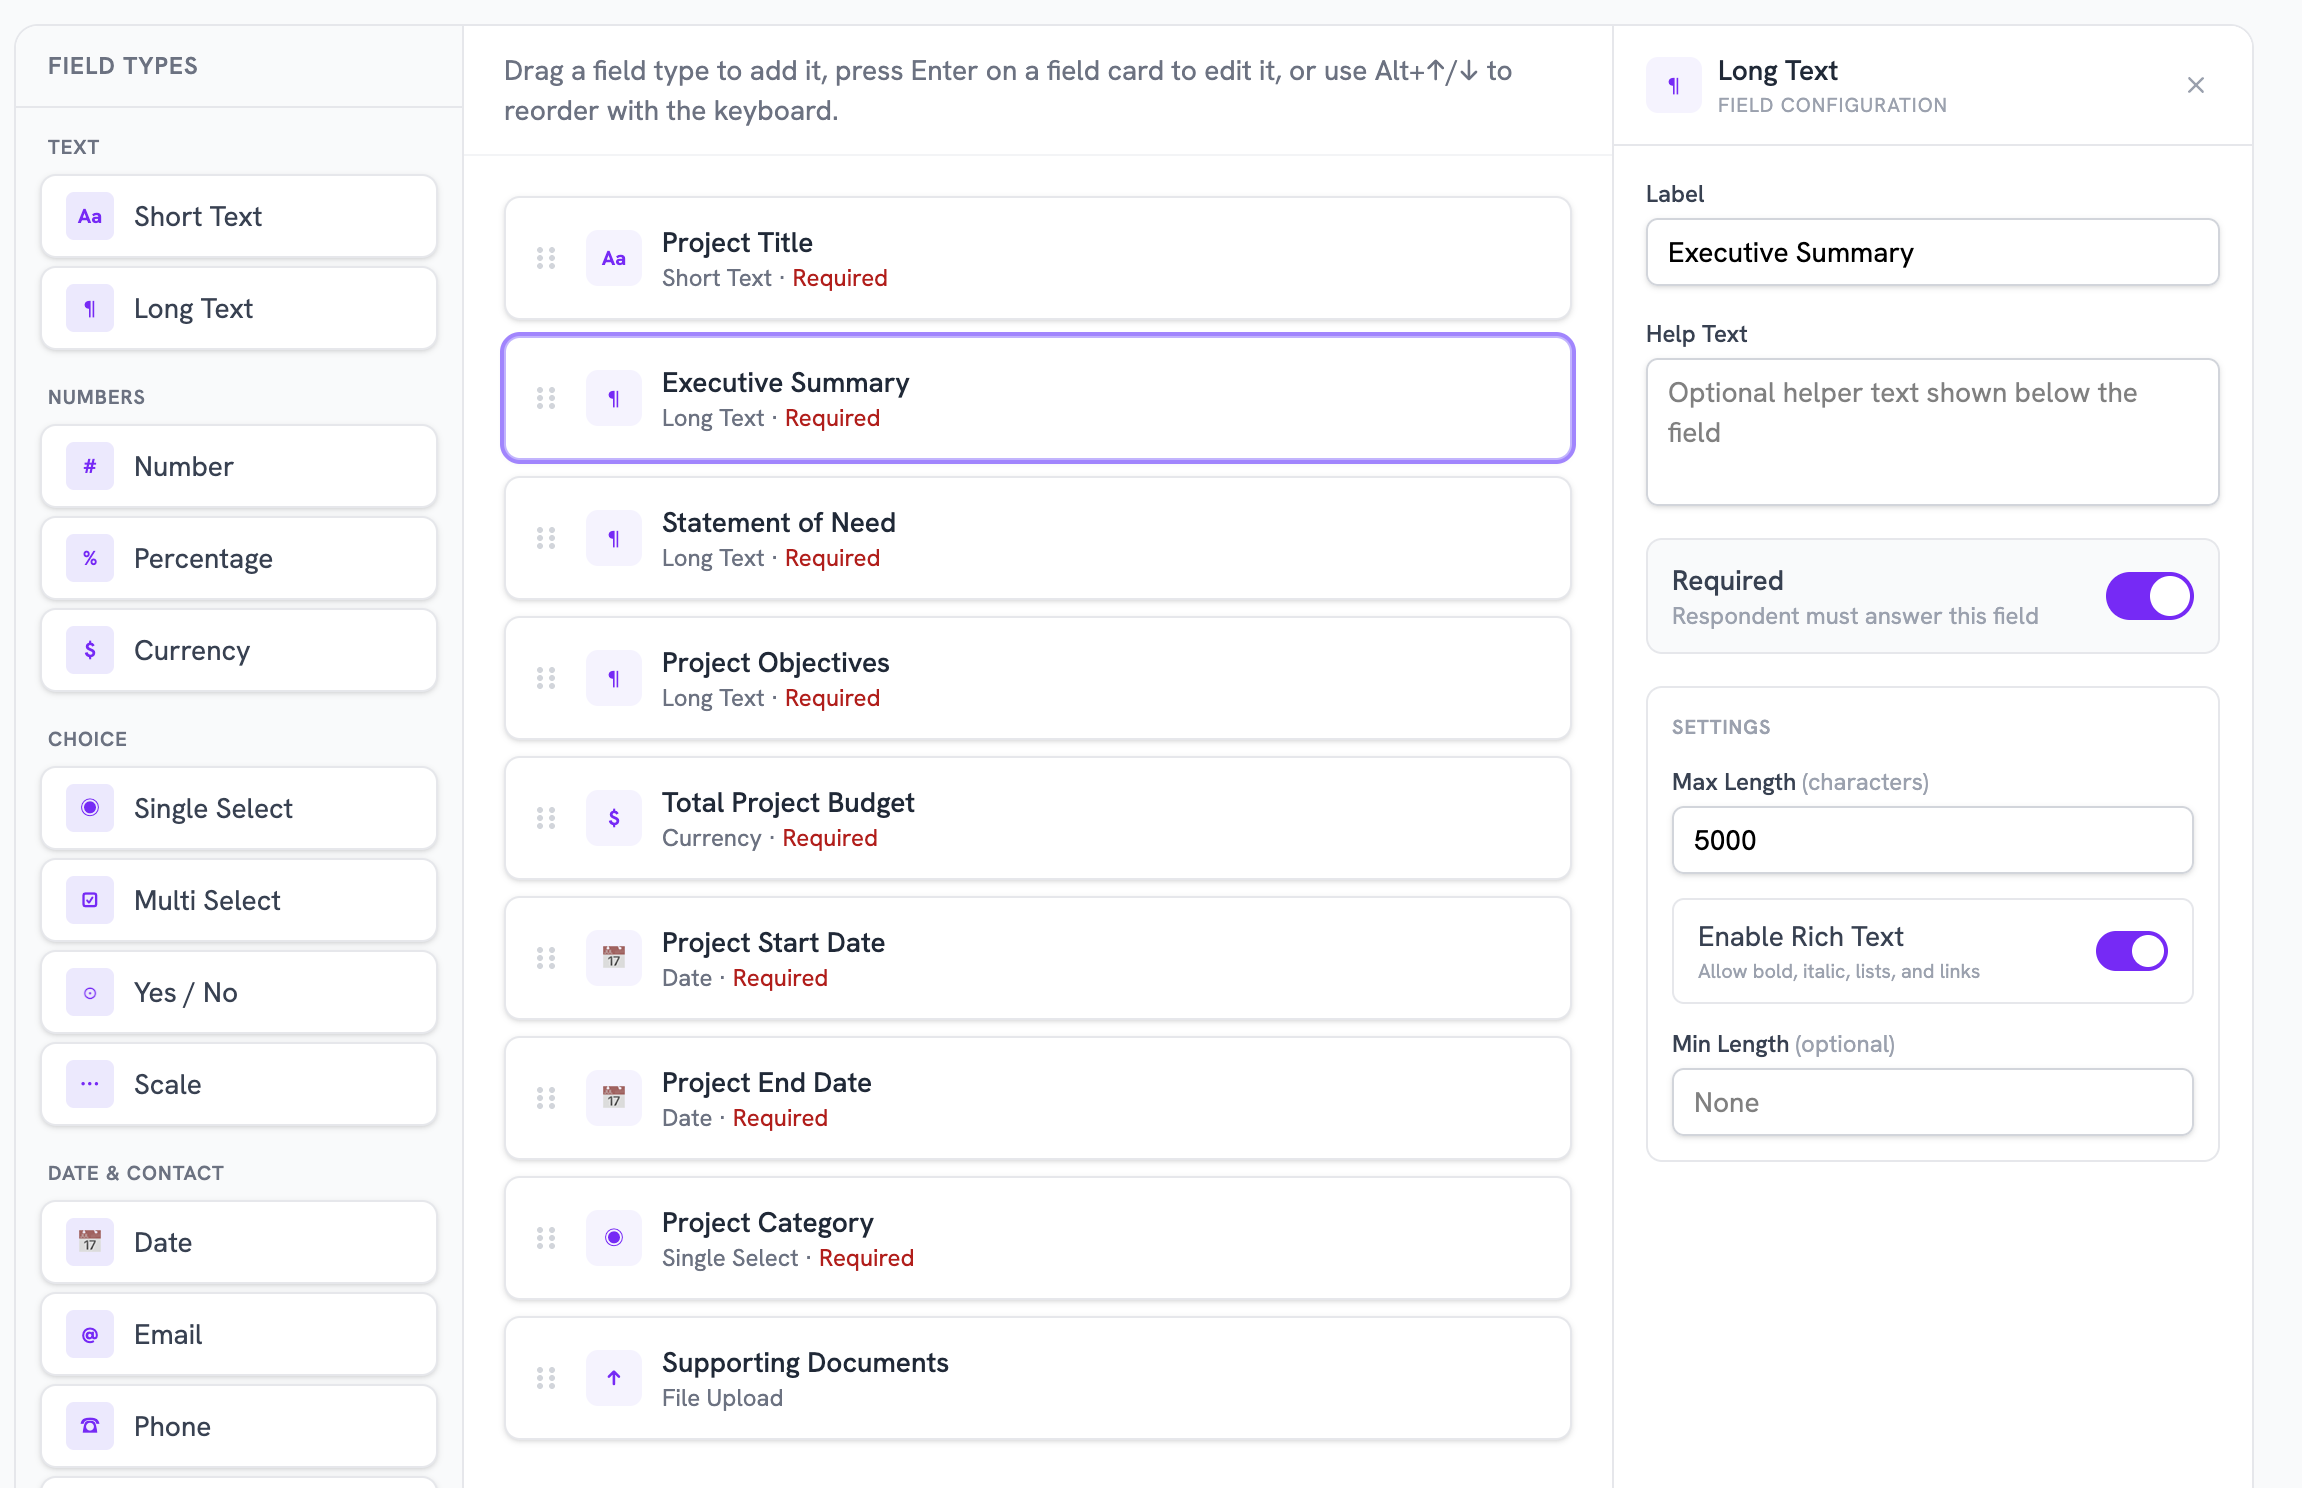This screenshot has width=2302, height=1488.
Task: Click the 'Currency · Required' subtitle text
Action: point(770,839)
